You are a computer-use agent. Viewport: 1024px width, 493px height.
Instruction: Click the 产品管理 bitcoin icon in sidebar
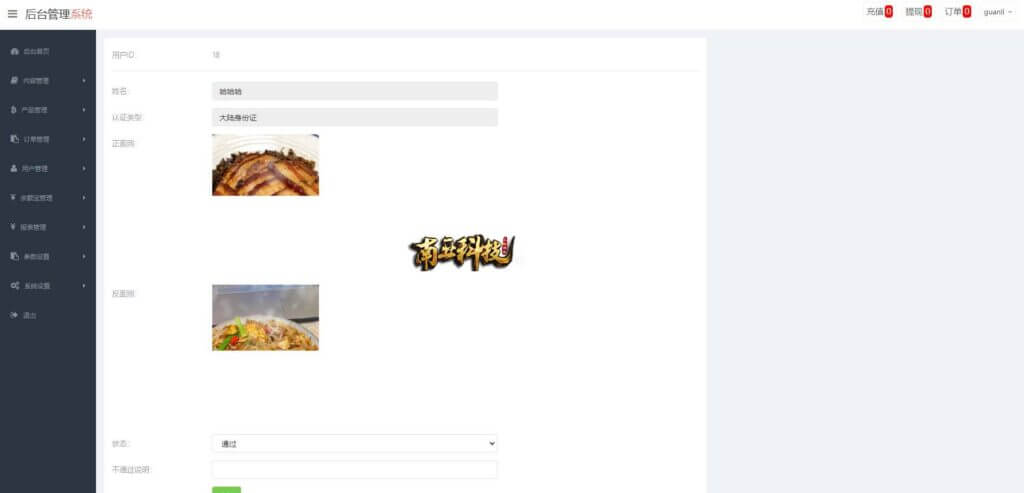click(x=14, y=110)
